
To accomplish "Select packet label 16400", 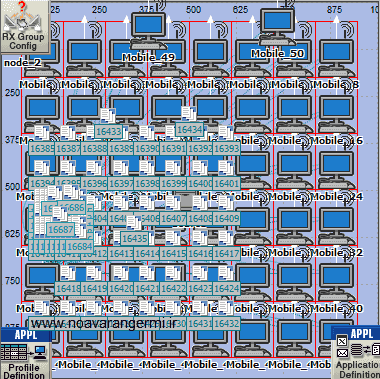I will [199, 183].
